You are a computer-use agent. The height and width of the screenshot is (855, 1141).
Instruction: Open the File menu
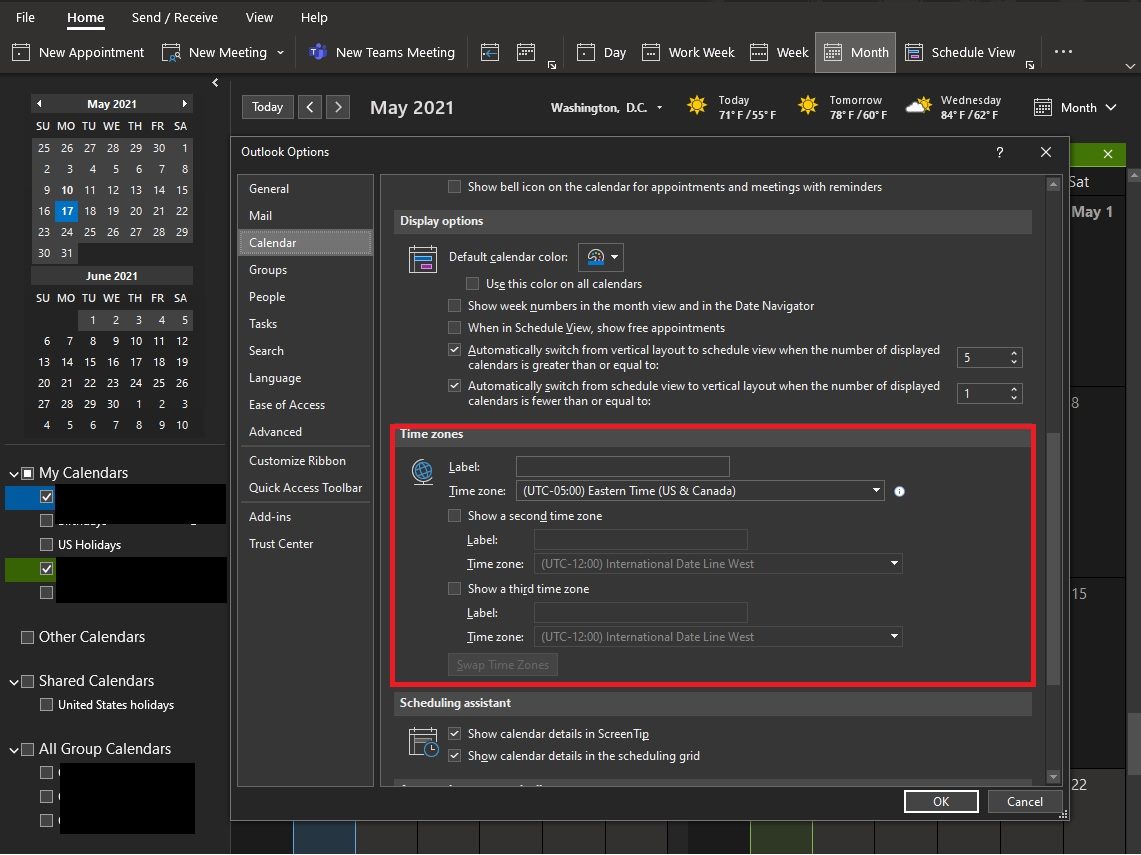point(25,17)
